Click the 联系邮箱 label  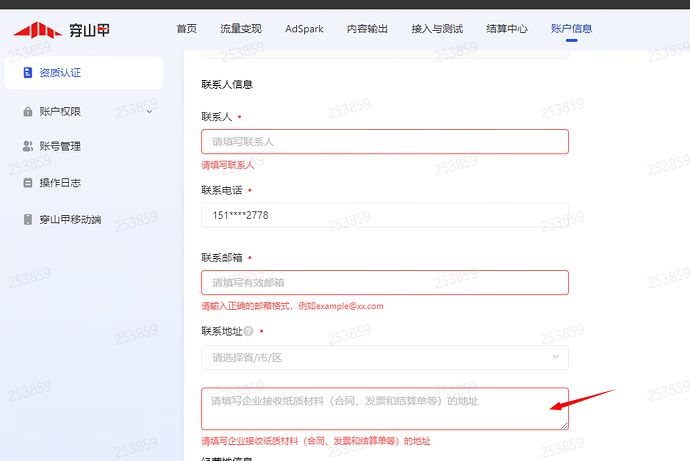tap(222, 258)
